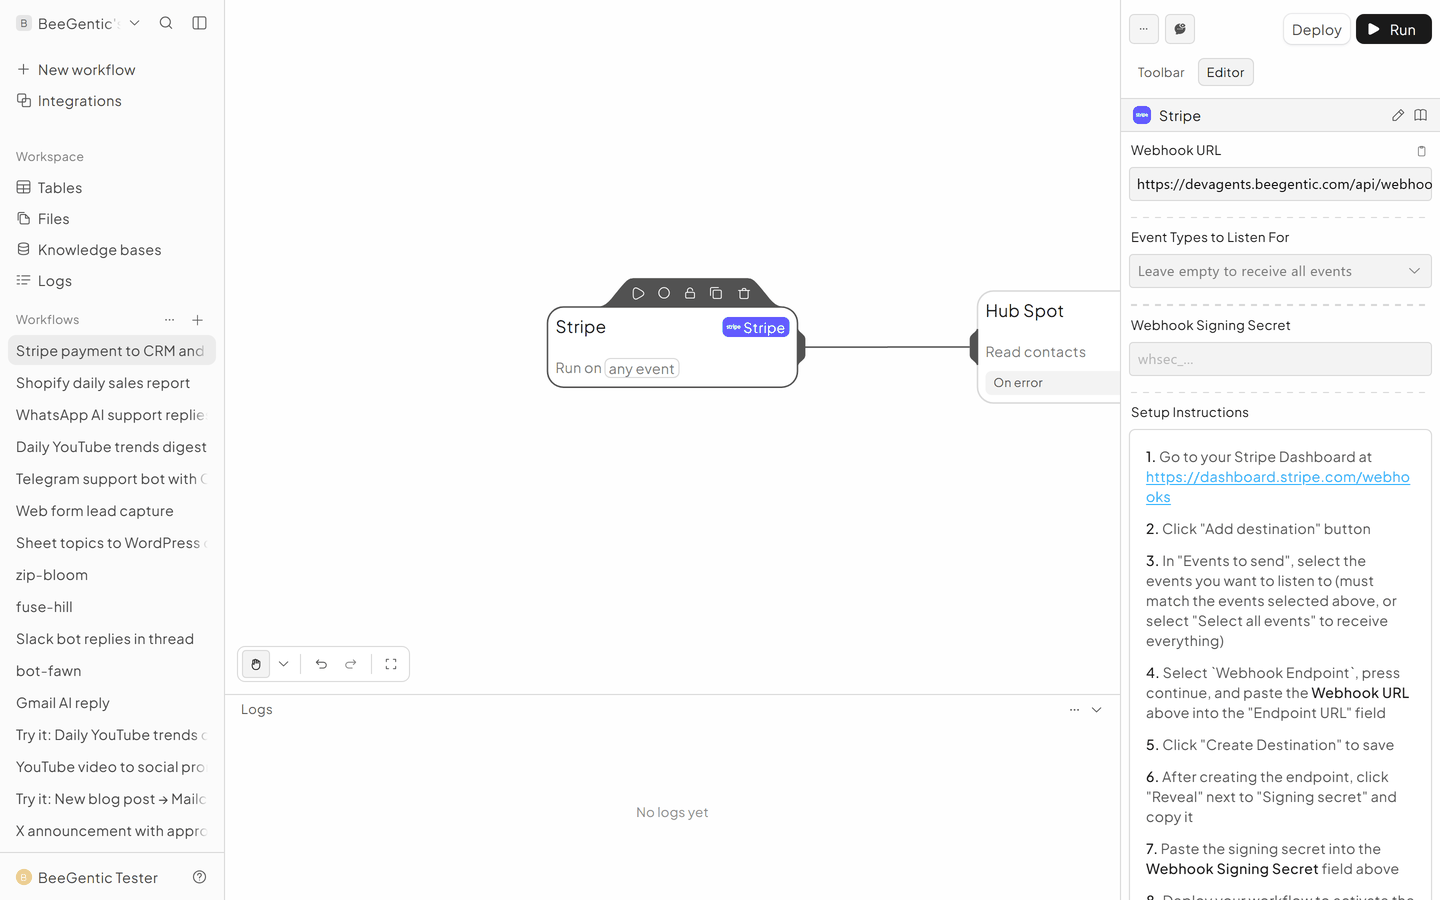The width and height of the screenshot is (1440, 900).
Task: Open the 'YouTube video to social pro' workflow
Action: [112, 767]
